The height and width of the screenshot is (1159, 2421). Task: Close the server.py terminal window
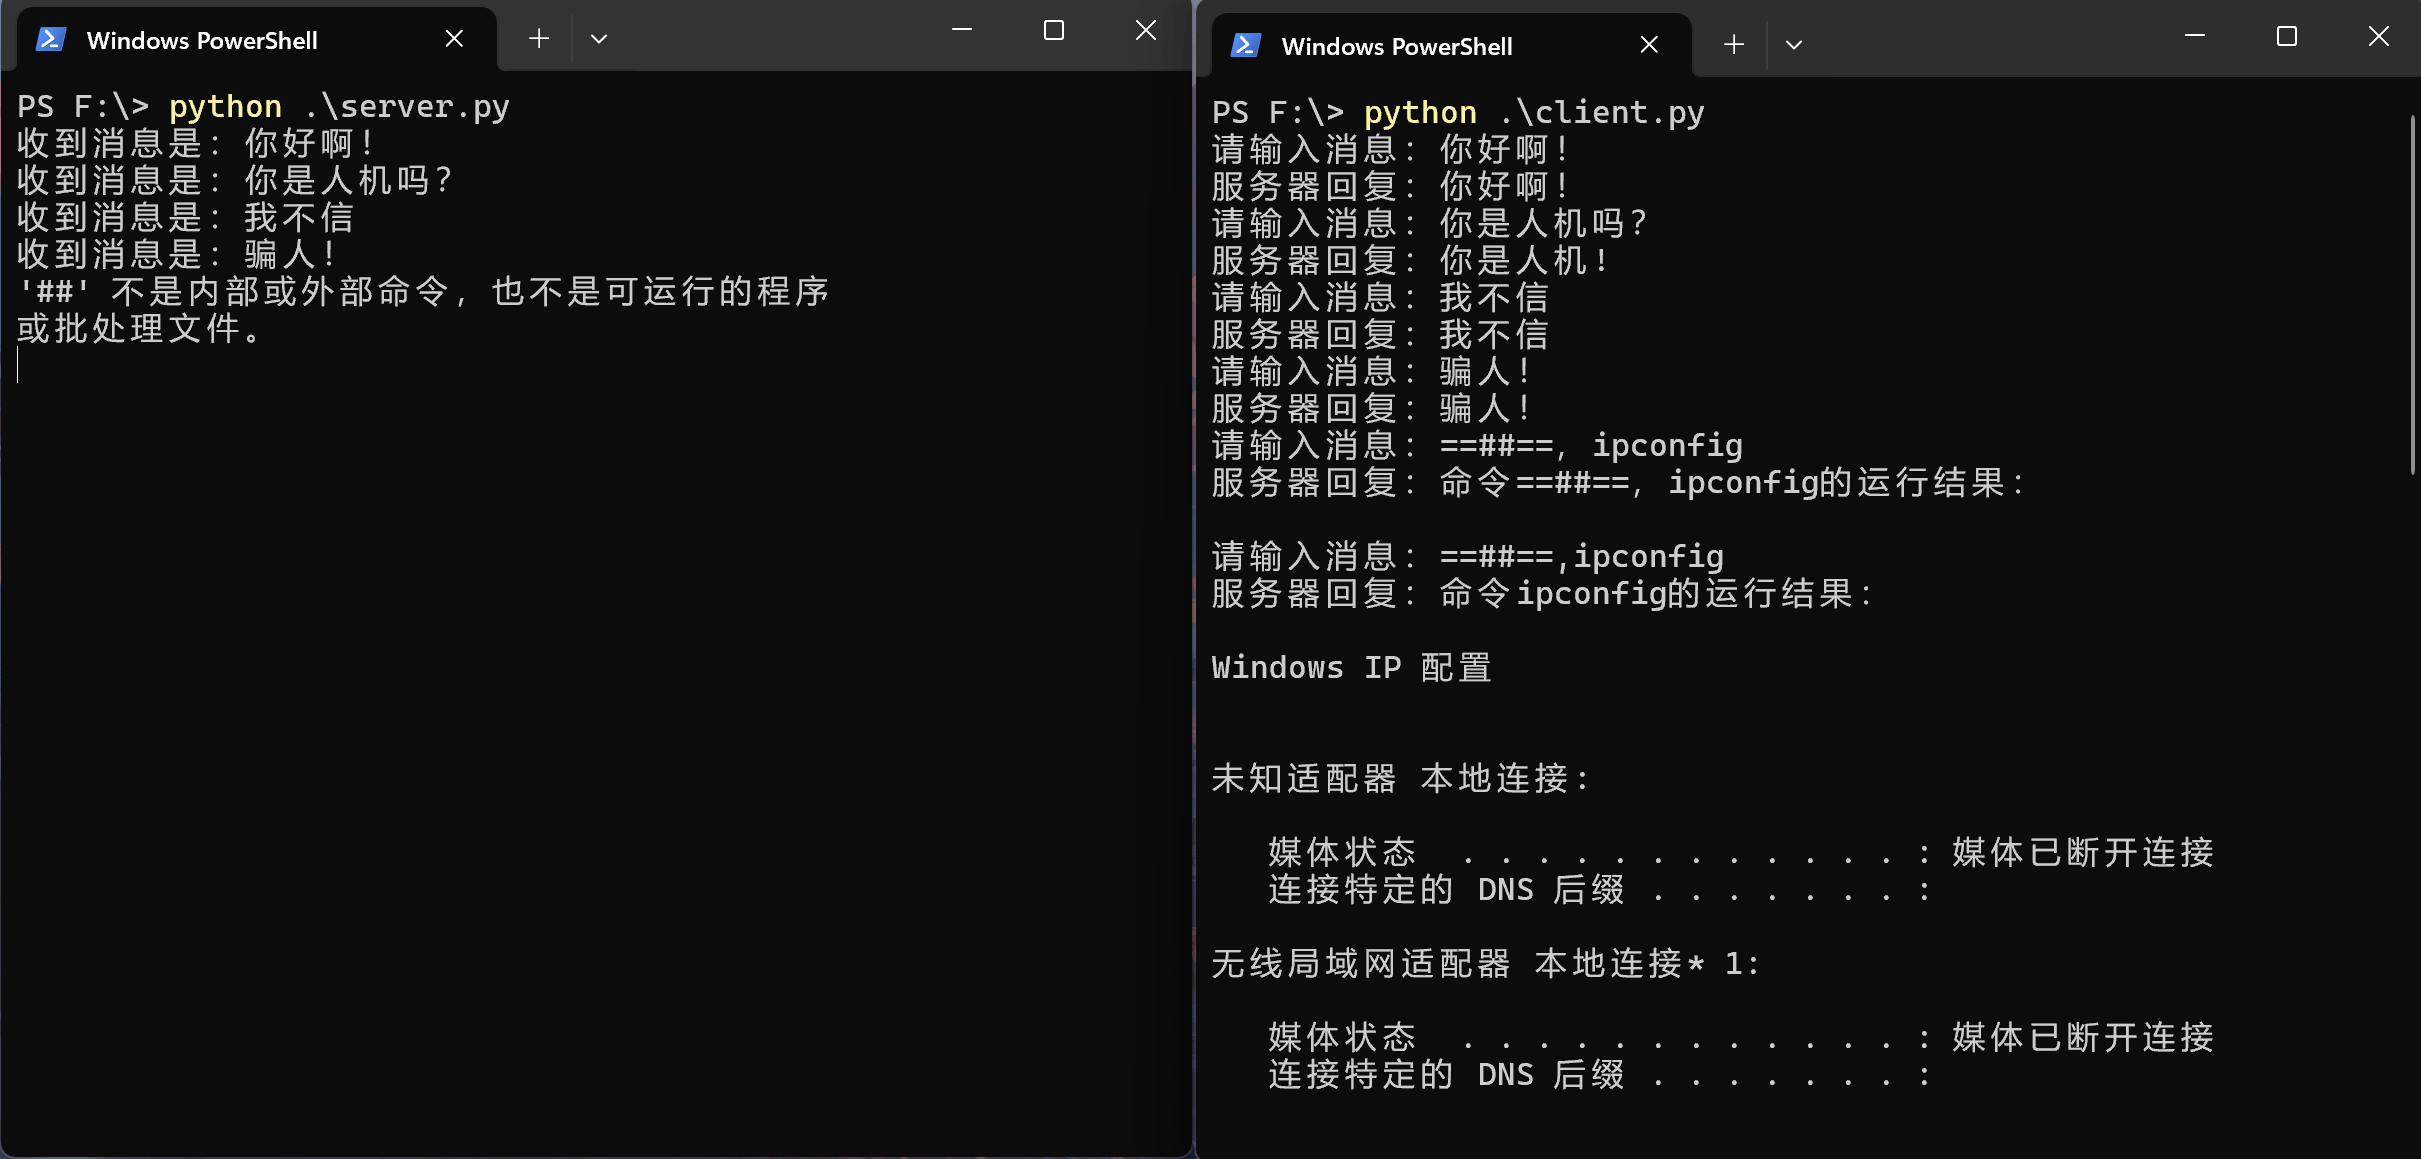pos(1146,31)
